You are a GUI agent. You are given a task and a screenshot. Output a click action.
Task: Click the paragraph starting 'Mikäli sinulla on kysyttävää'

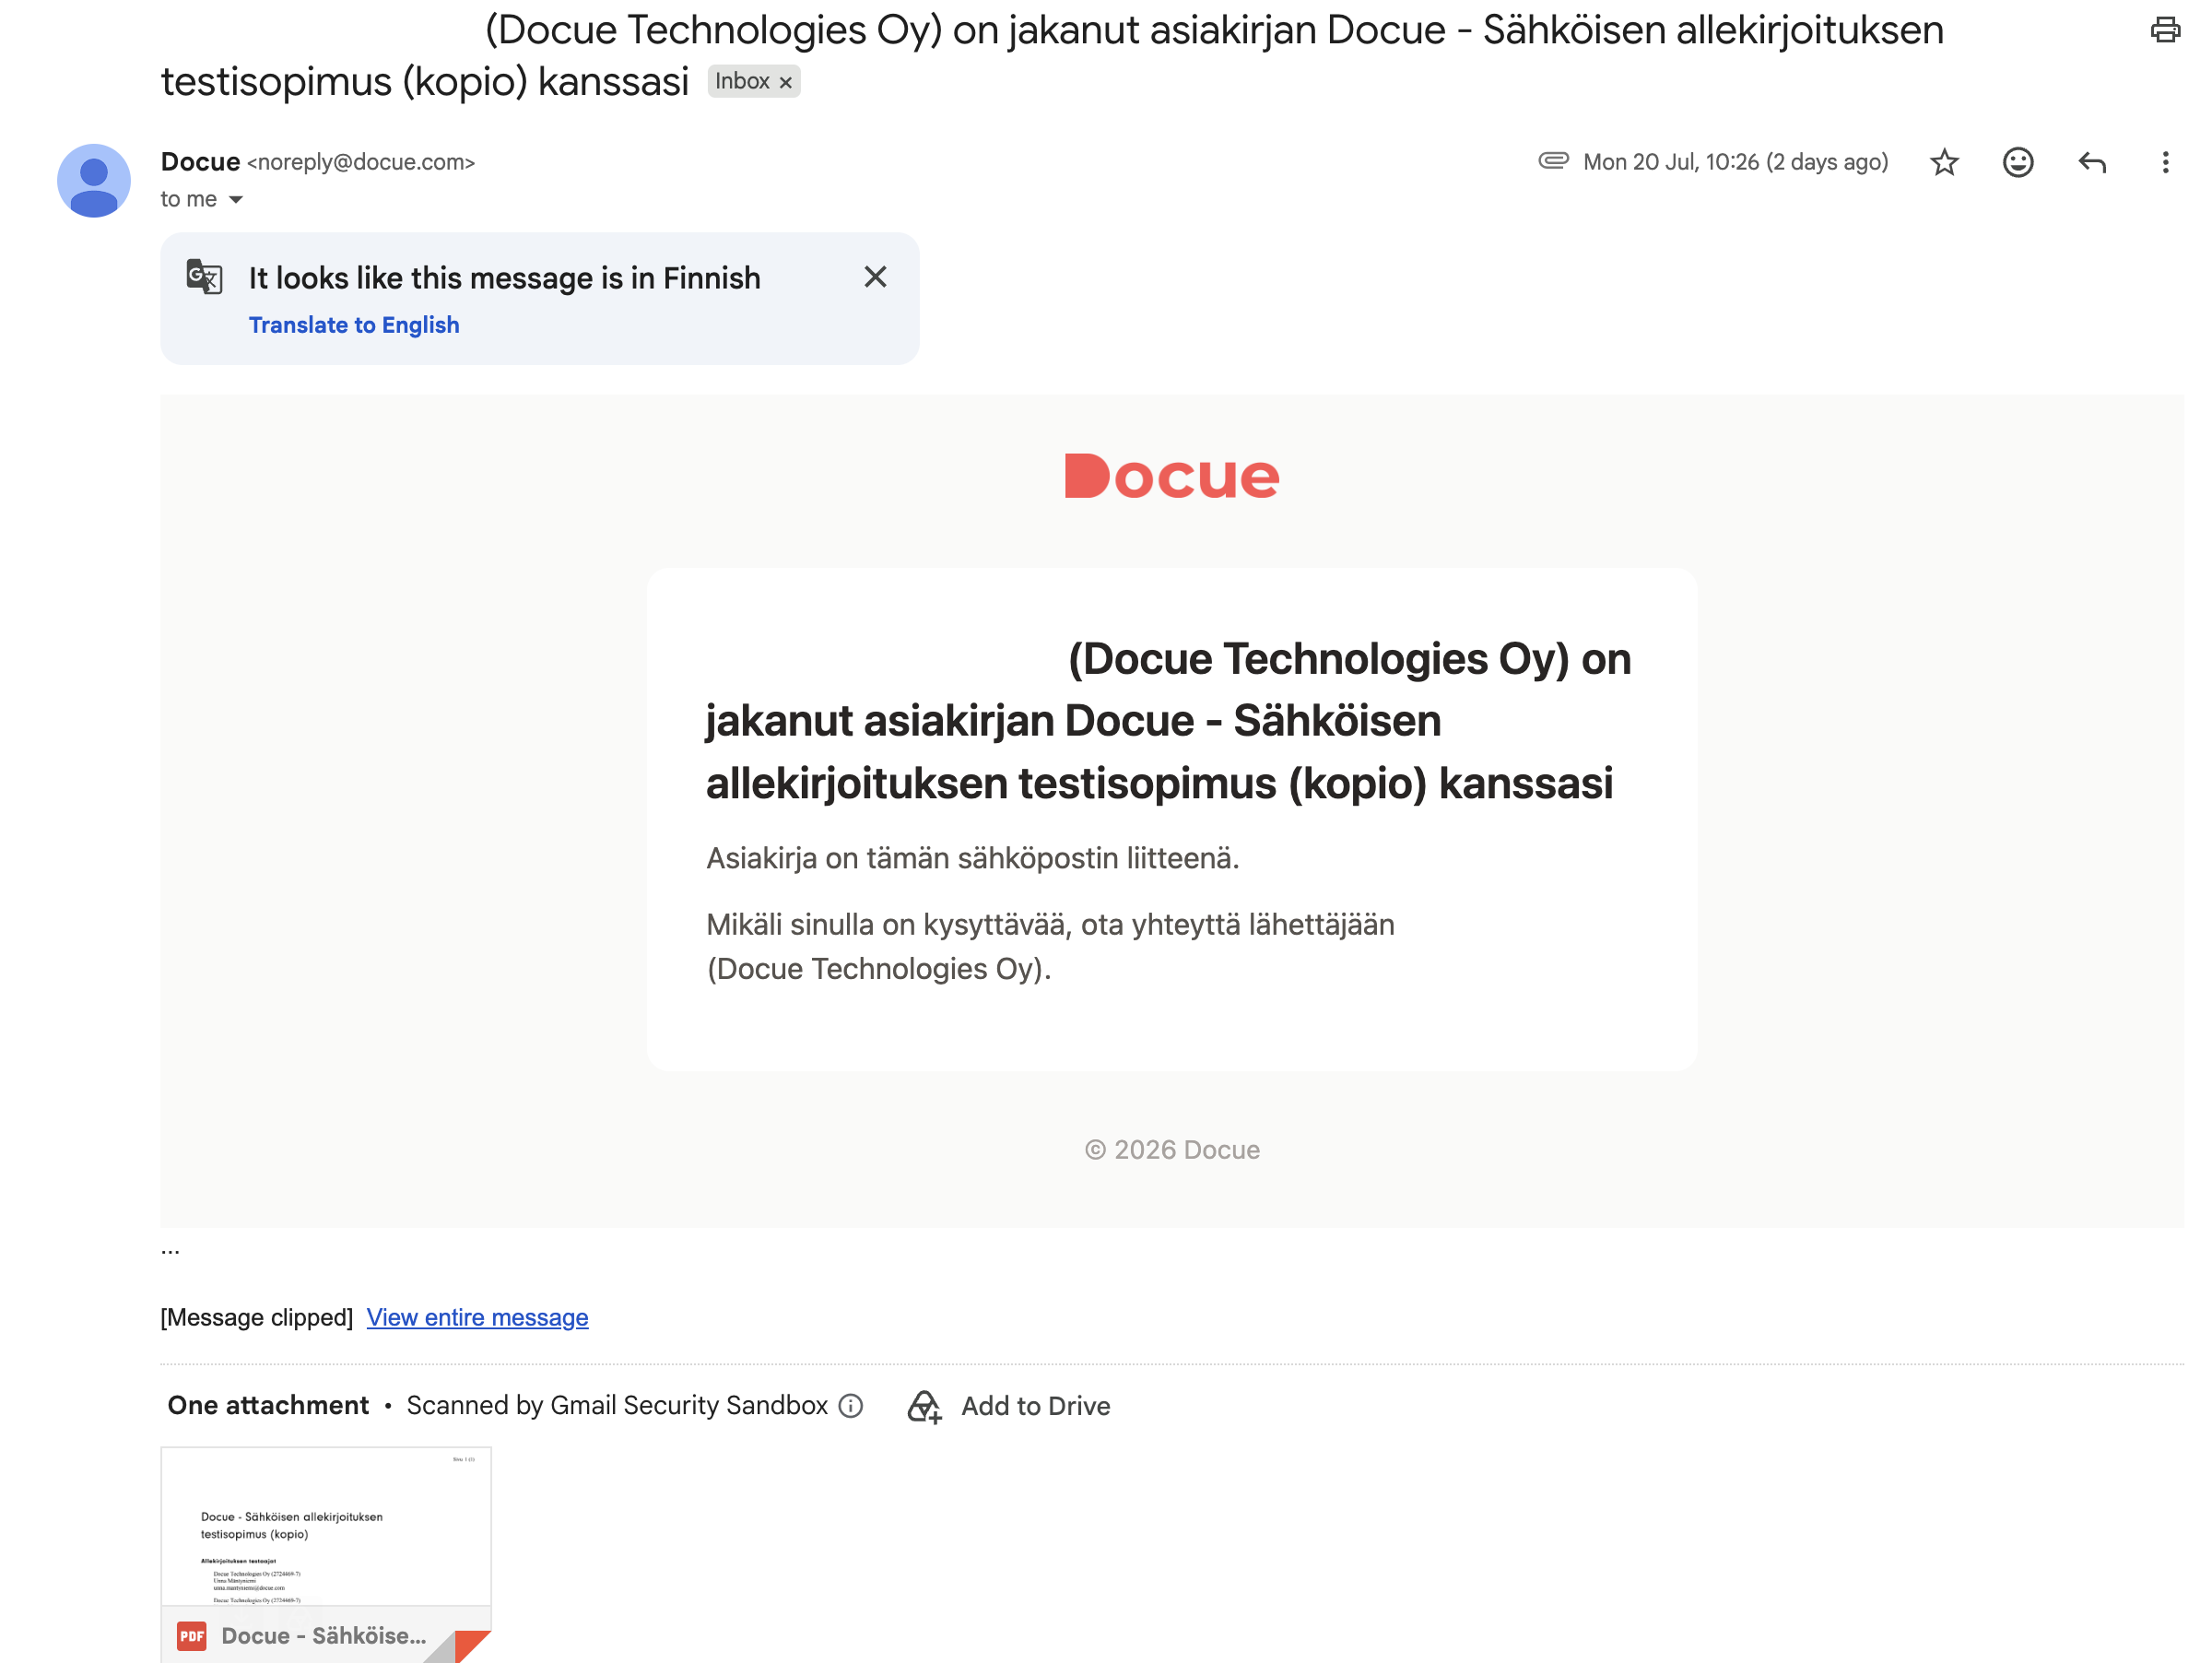click(1051, 946)
